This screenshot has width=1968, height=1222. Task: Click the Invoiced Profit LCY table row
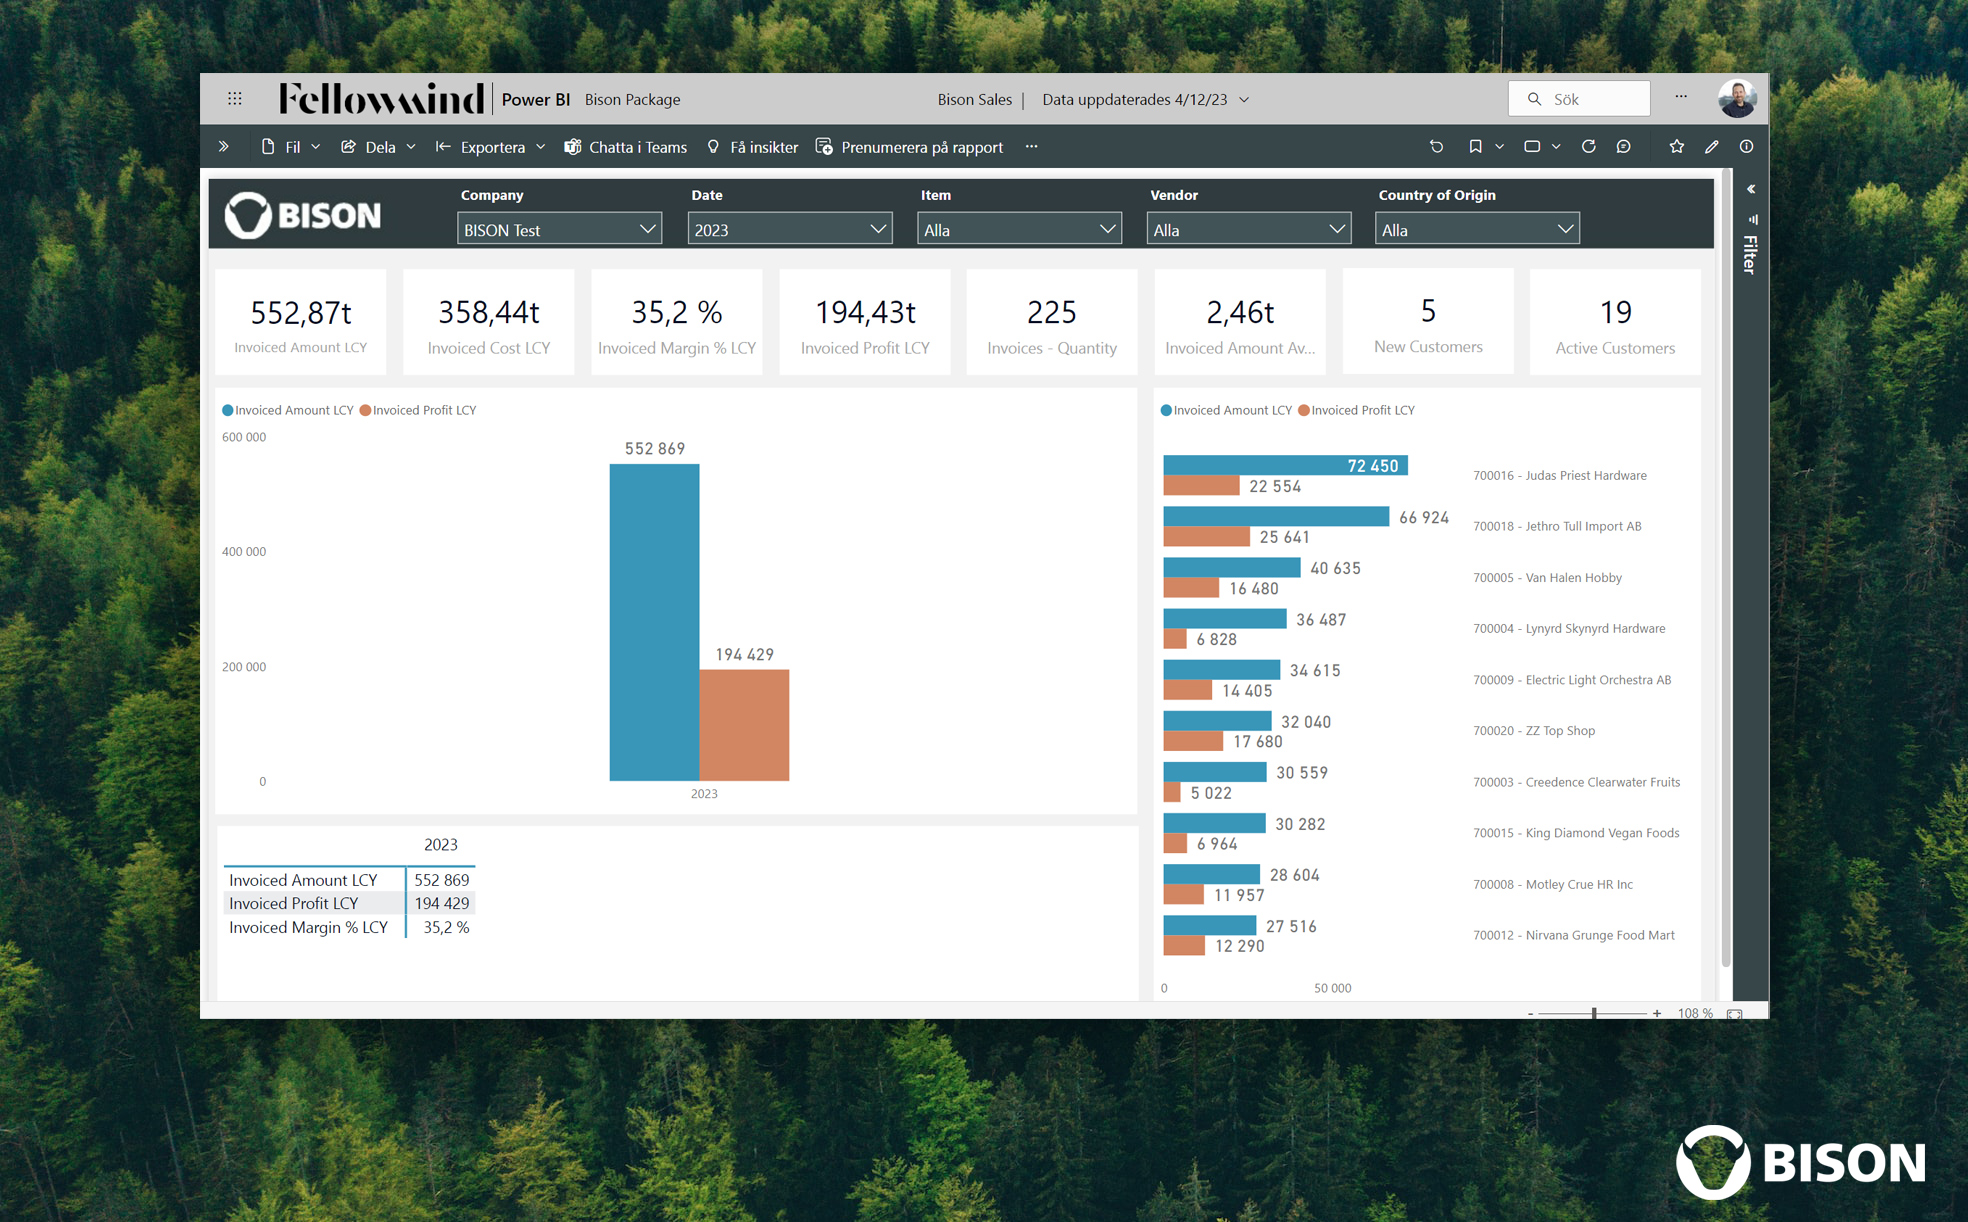pyautogui.click(x=349, y=903)
